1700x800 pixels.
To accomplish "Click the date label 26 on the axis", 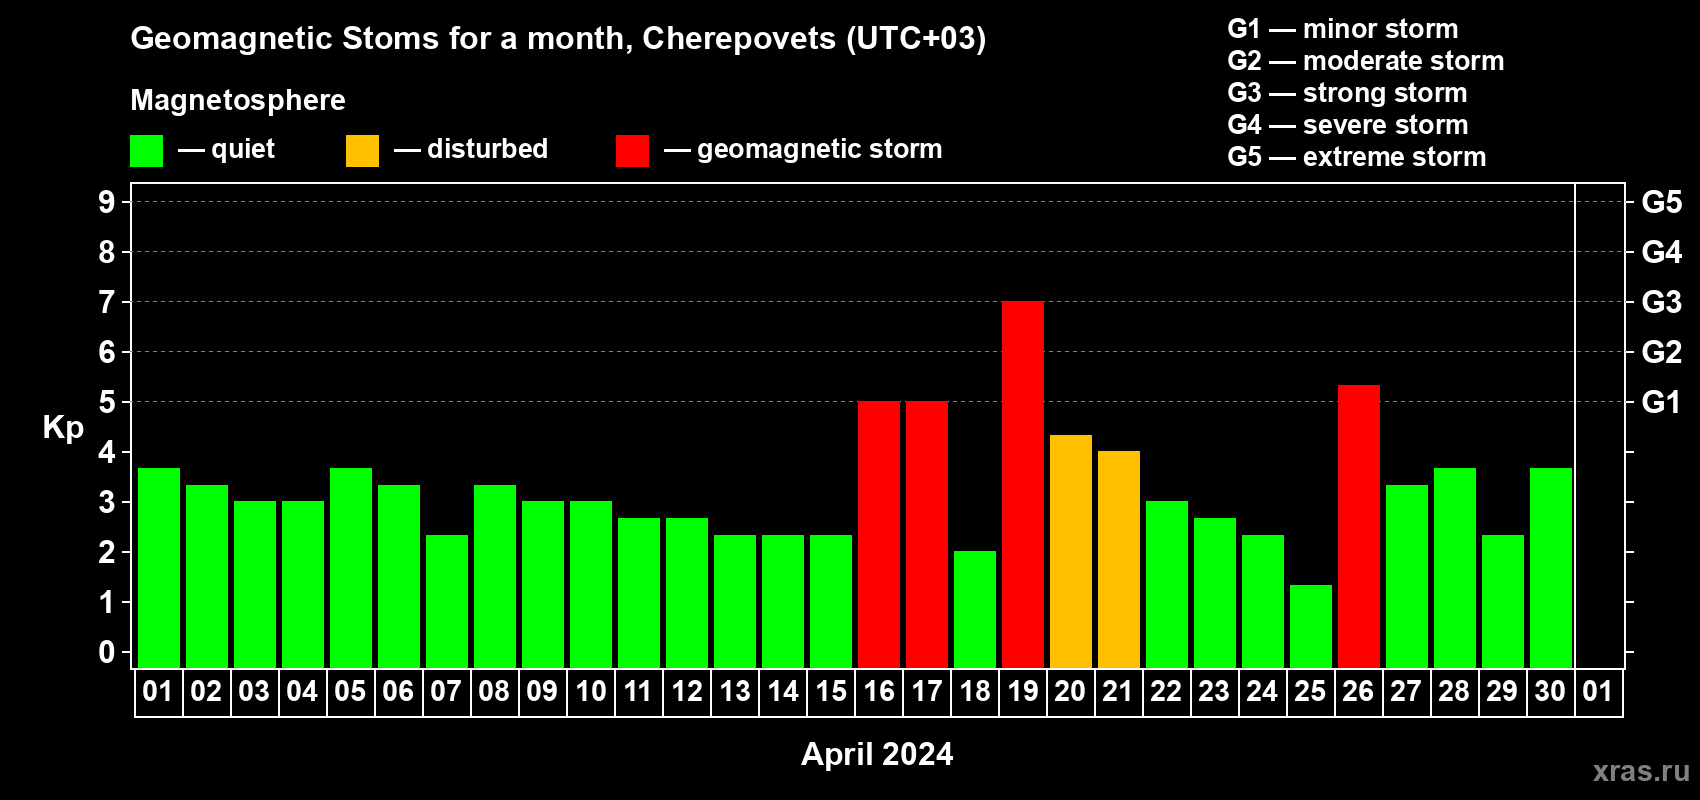I will tap(1358, 692).
